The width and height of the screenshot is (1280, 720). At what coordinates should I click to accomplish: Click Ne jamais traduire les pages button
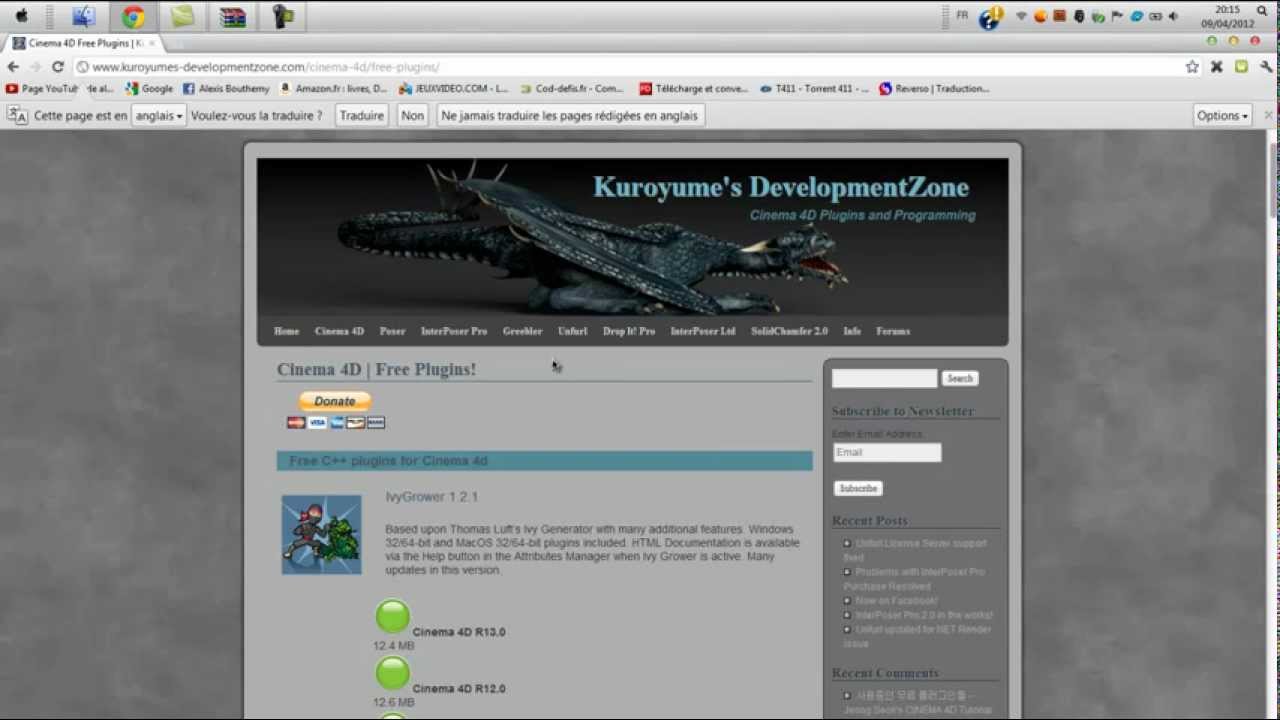569,116
